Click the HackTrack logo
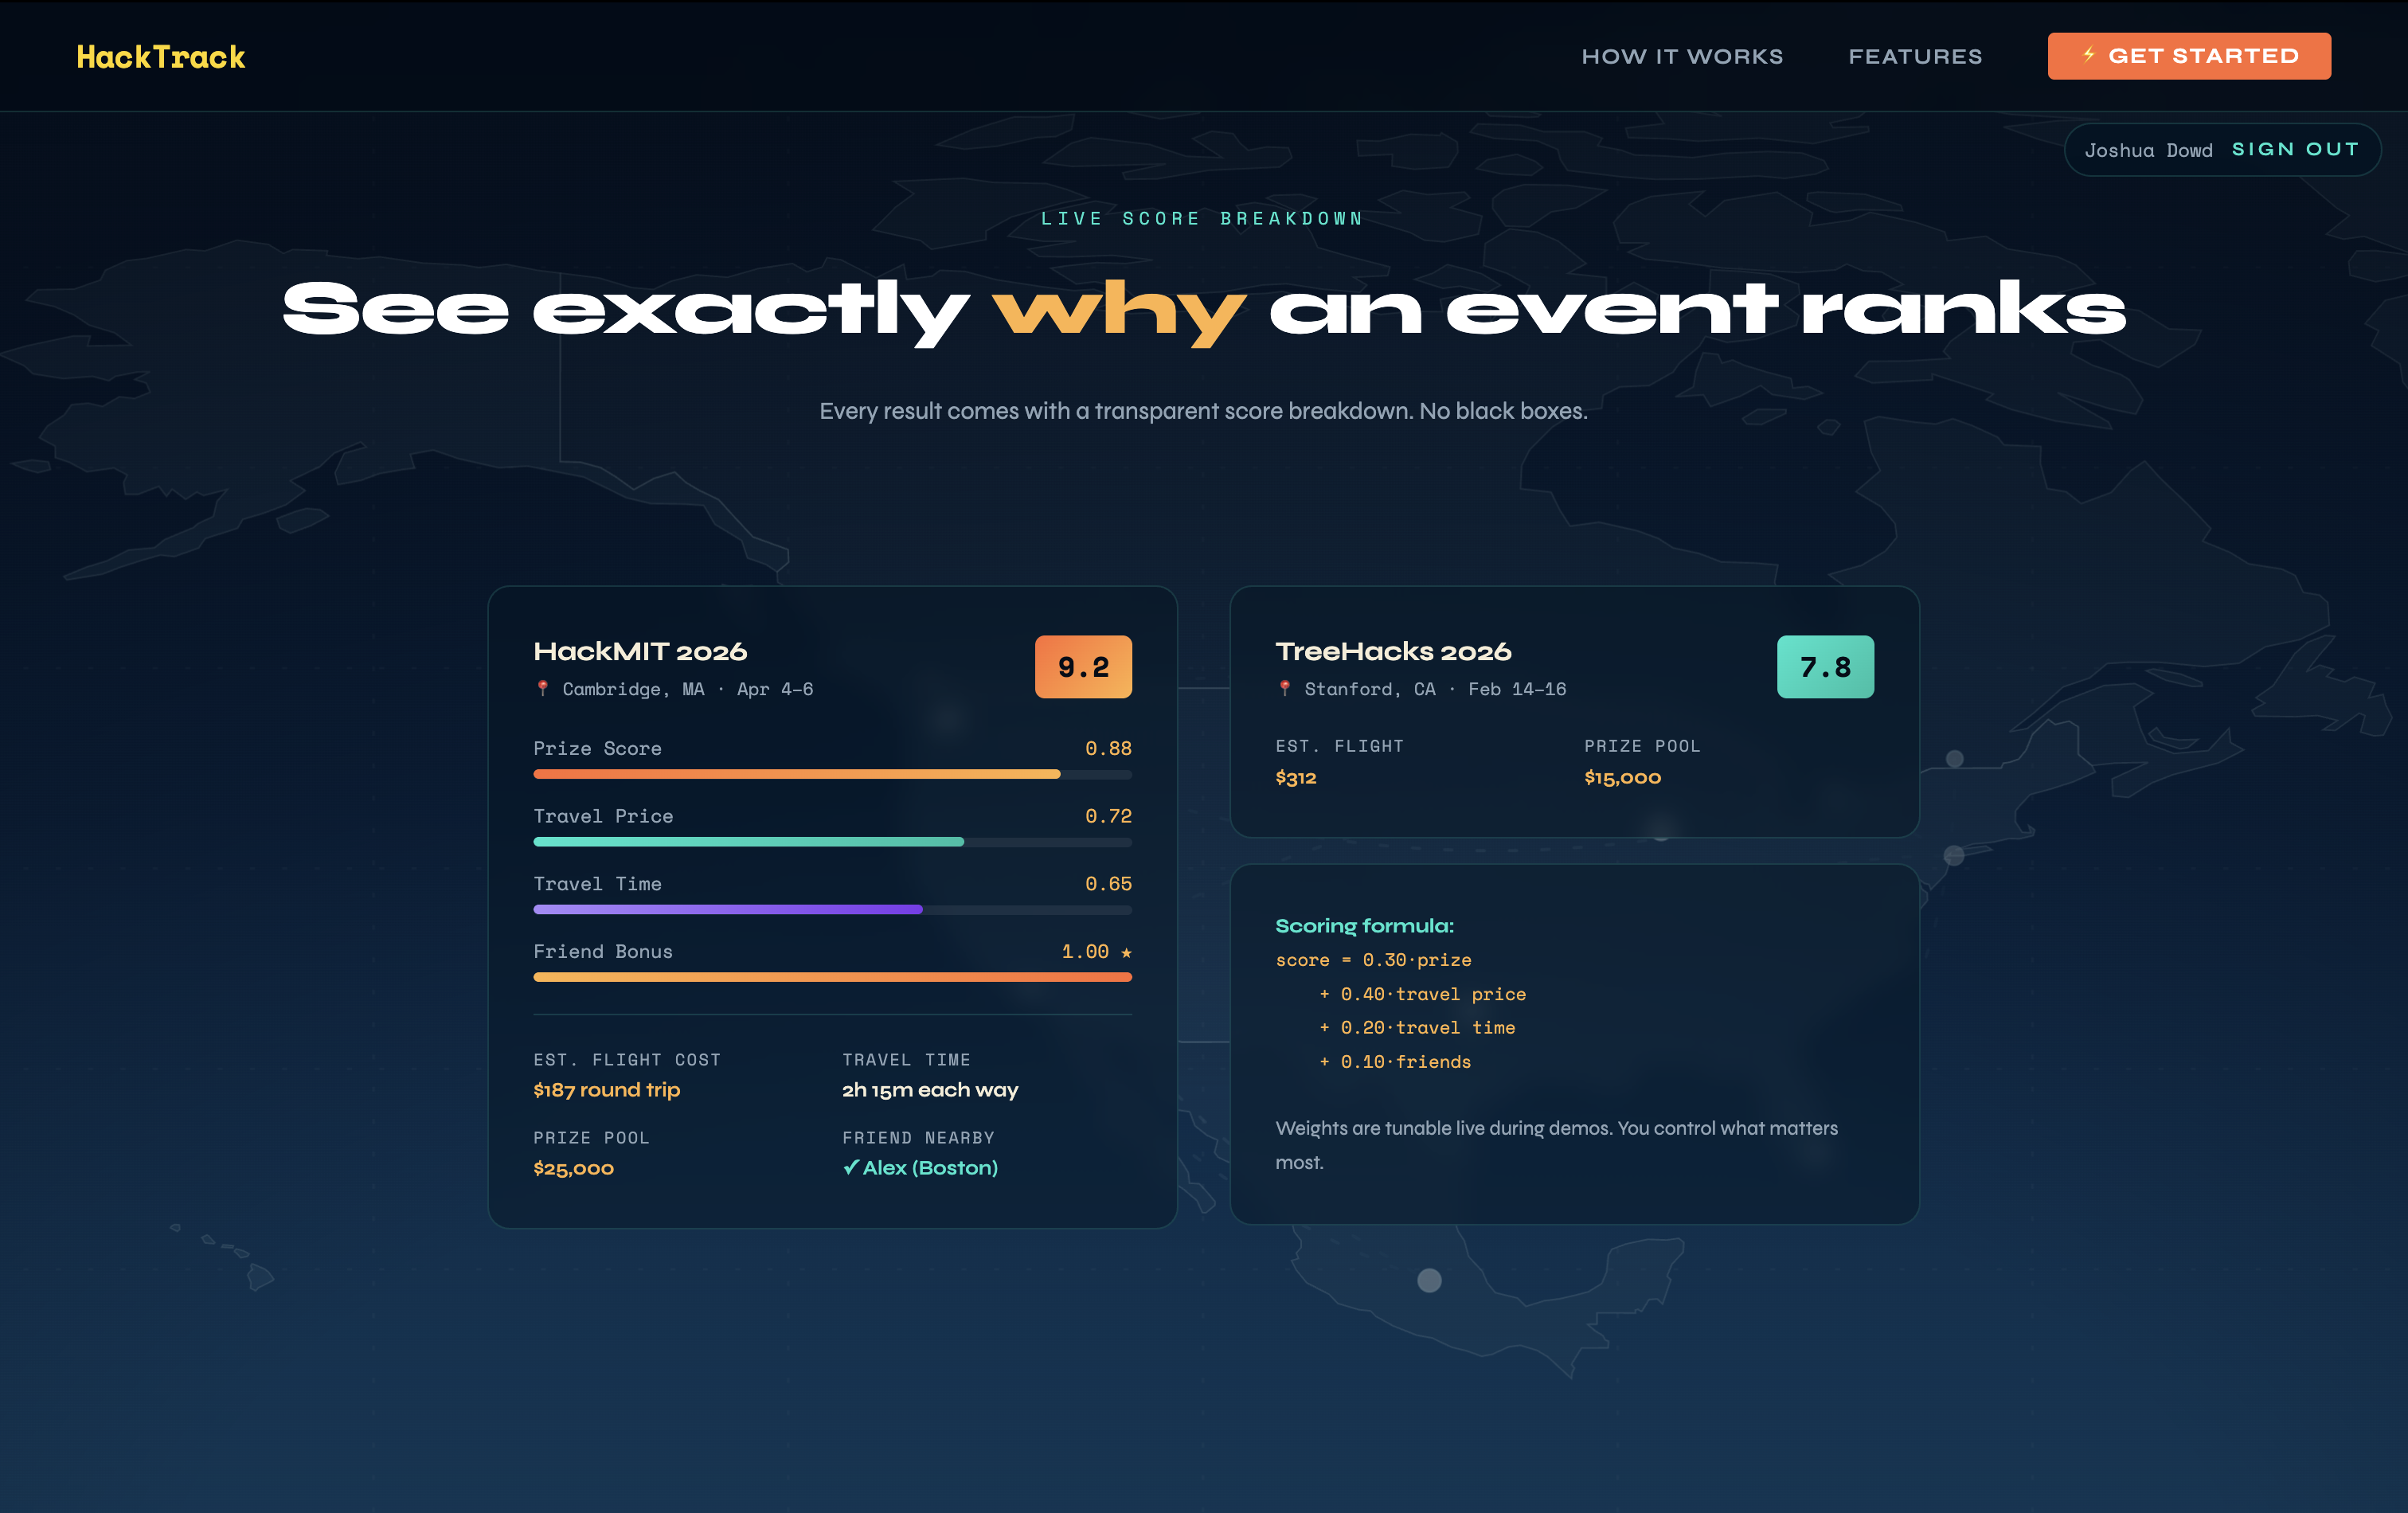Screen dimensions: 2408x1513 (x=161, y=57)
